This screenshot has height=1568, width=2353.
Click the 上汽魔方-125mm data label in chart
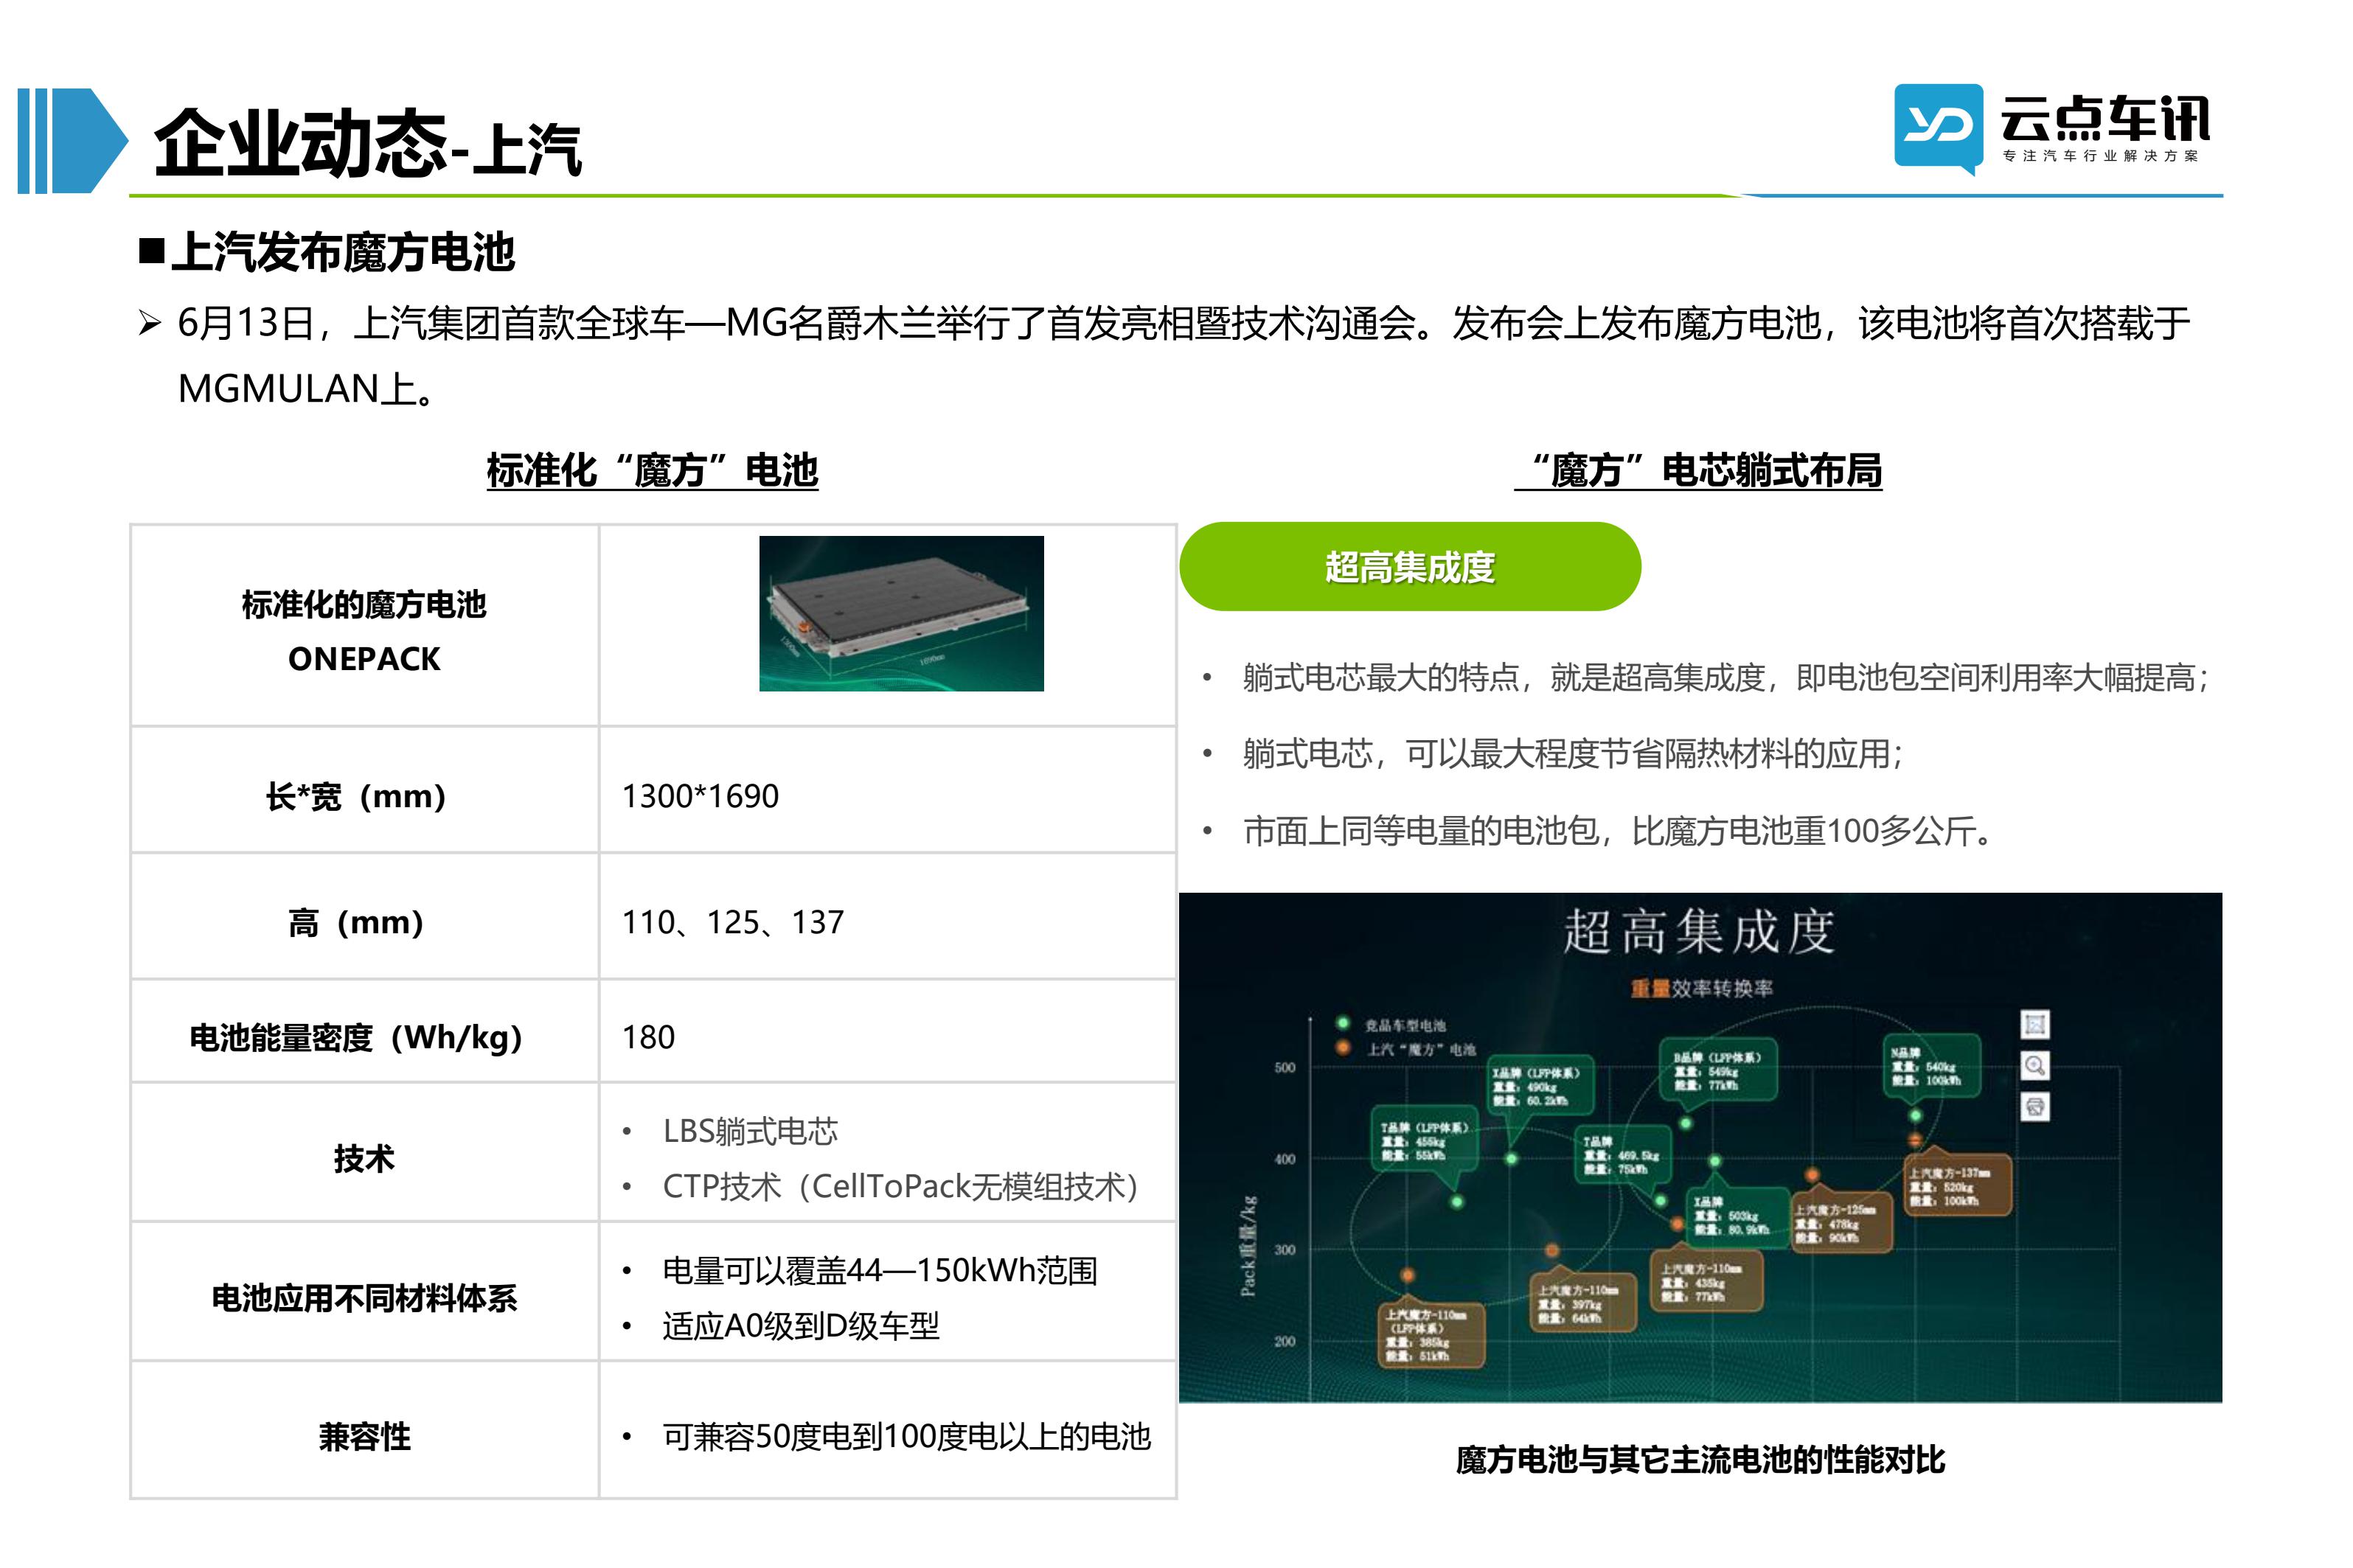tap(1841, 1223)
